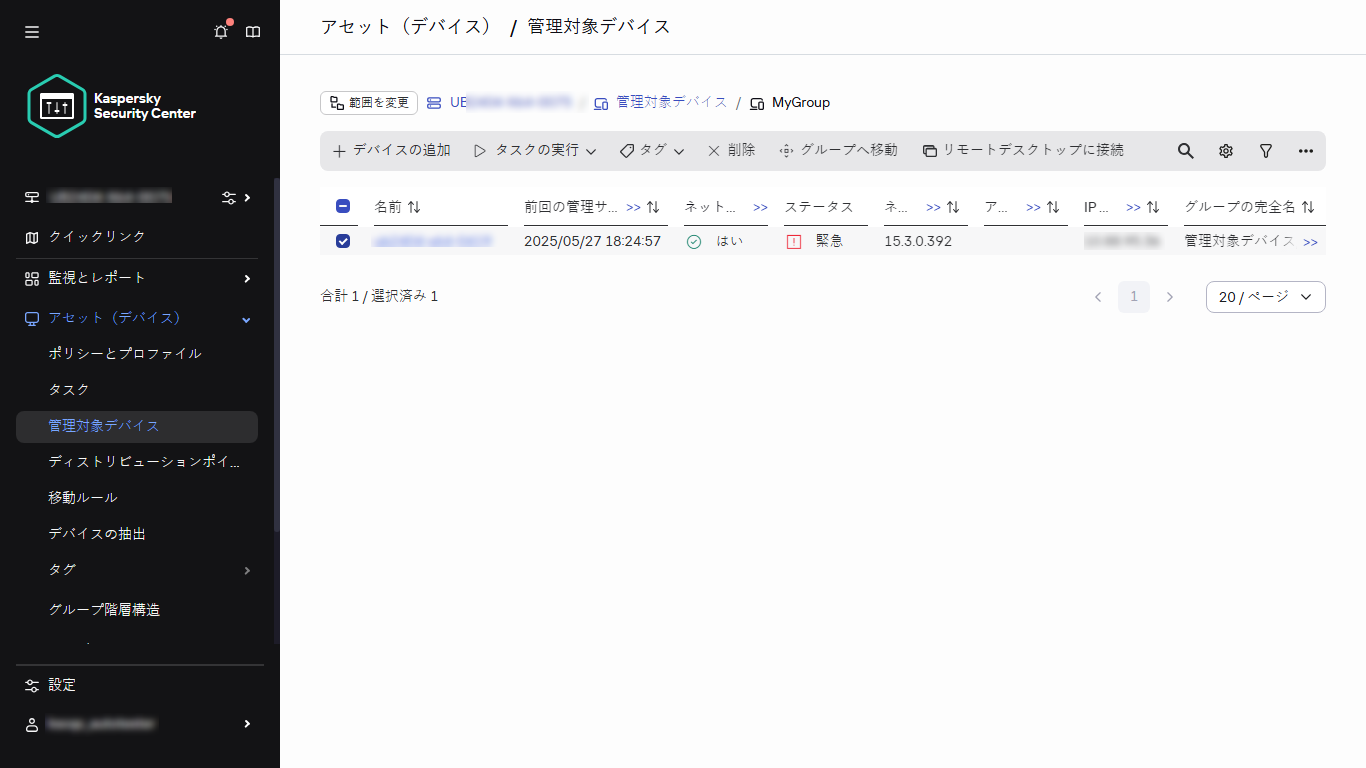Click the hamburger menu icon top left
Screen dimensions: 1366x768
tap(31, 31)
